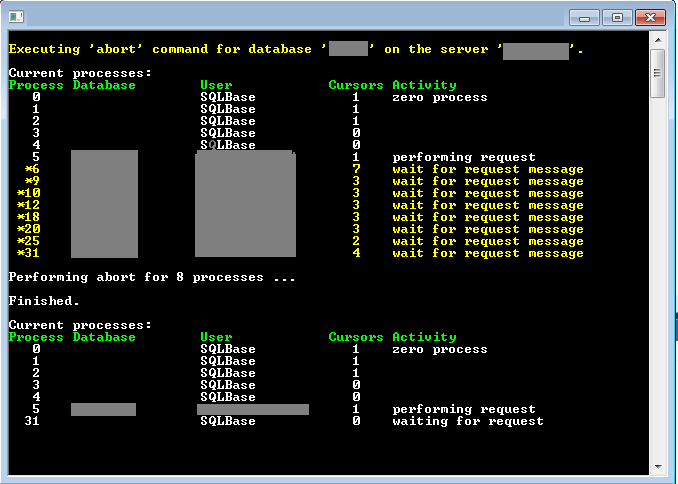Click process '31' in the second list
Viewport: 678px width, 484px height.
[x=32, y=421]
